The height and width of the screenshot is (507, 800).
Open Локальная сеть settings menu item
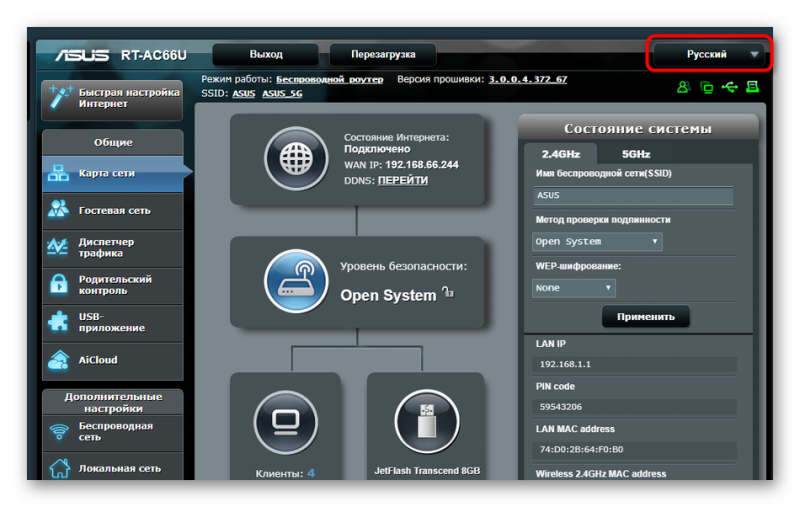[113, 467]
